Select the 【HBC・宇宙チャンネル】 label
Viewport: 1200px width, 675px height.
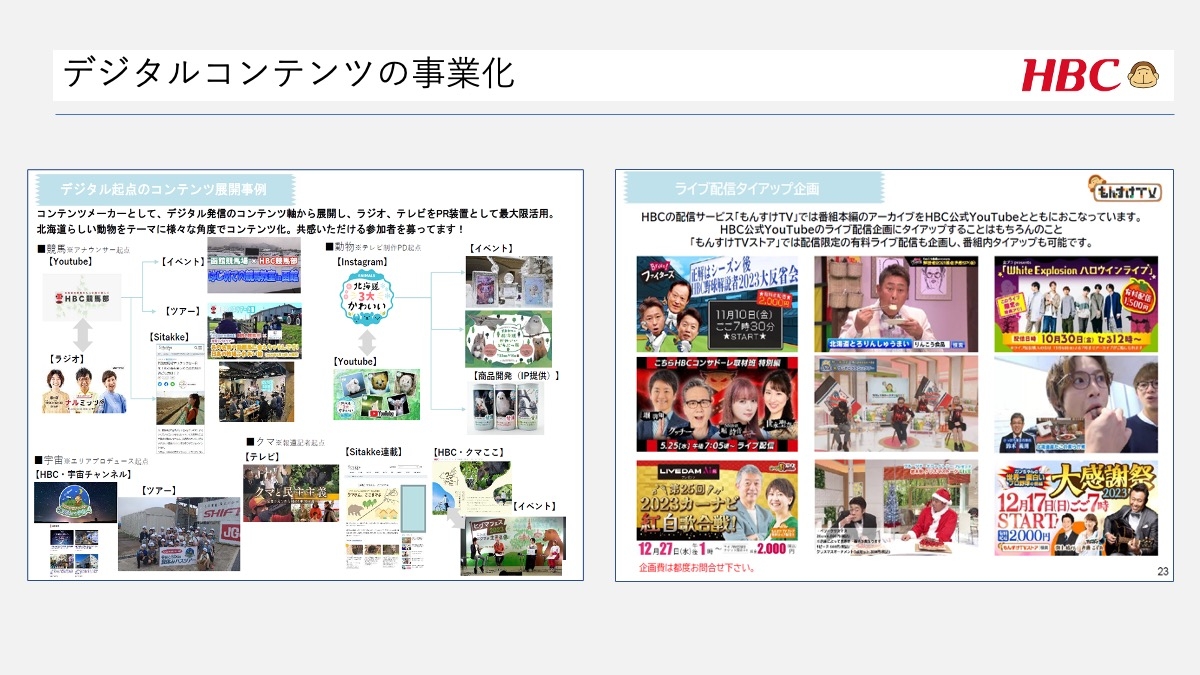pyautogui.click(x=83, y=474)
